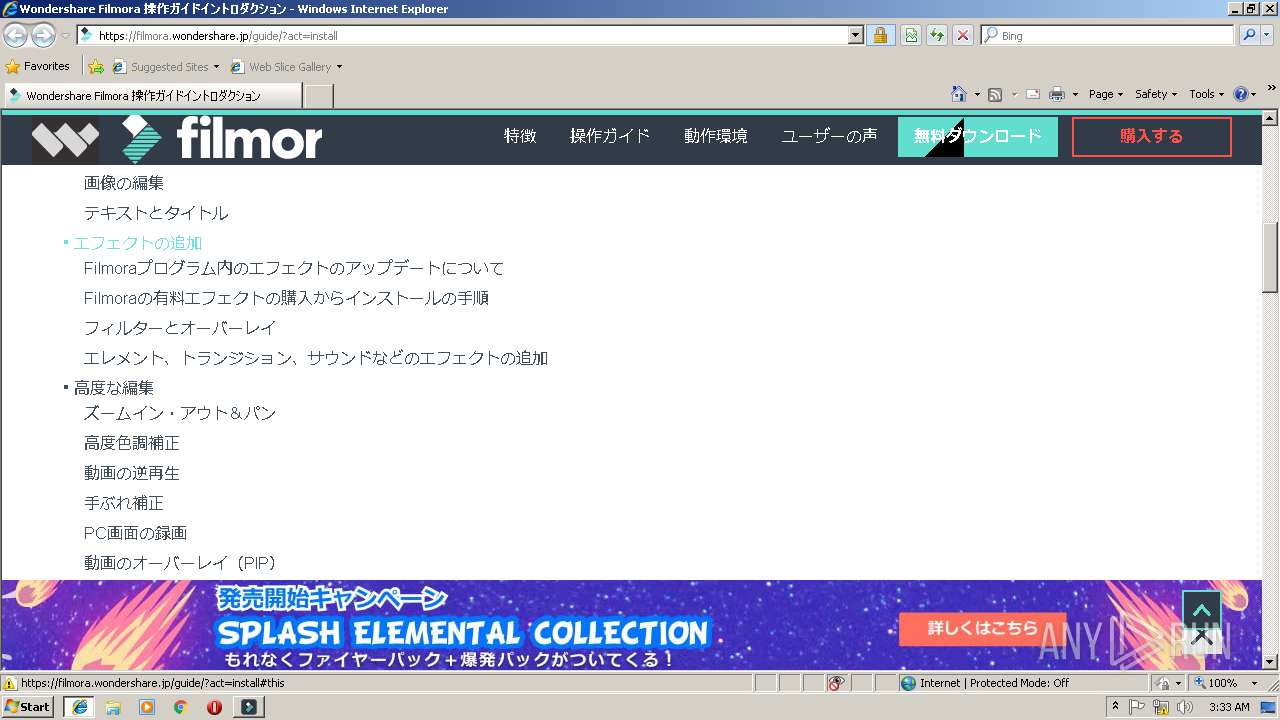1280x720 pixels.
Task: Show hidden tray icons arrow
Action: [1115, 707]
